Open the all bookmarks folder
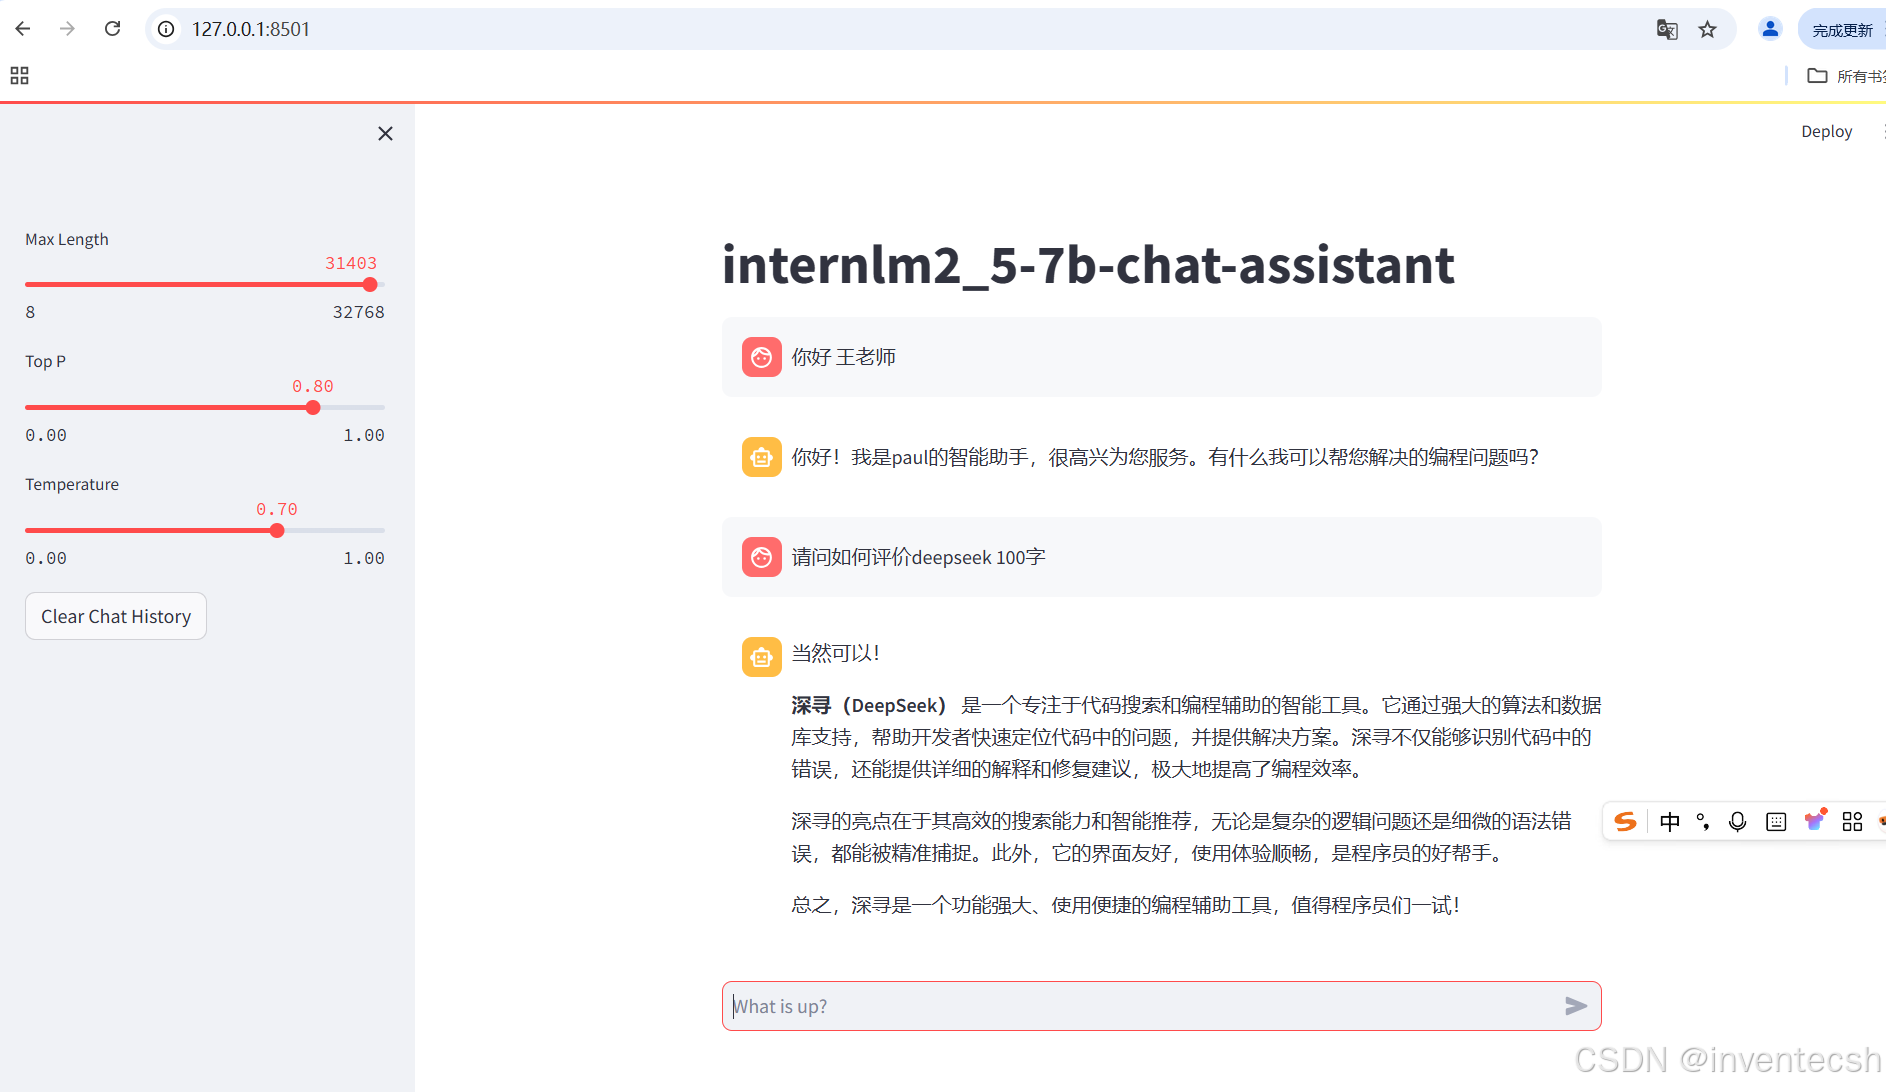Viewport: 1886px width, 1092px height. point(1846,76)
